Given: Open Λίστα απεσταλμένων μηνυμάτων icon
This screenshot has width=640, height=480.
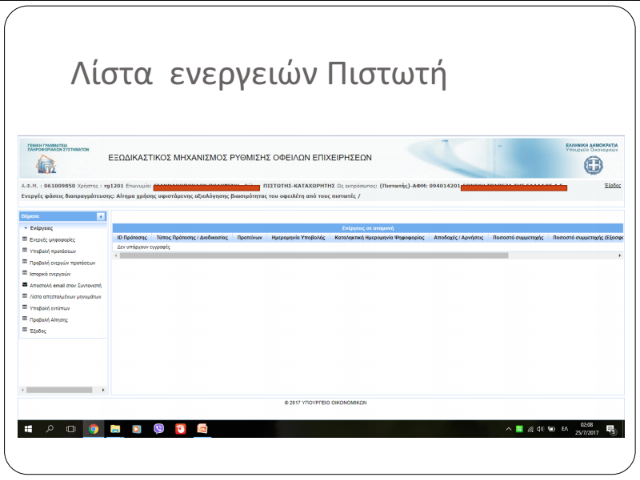Looking at the screenshot, I should coord(24,297).
